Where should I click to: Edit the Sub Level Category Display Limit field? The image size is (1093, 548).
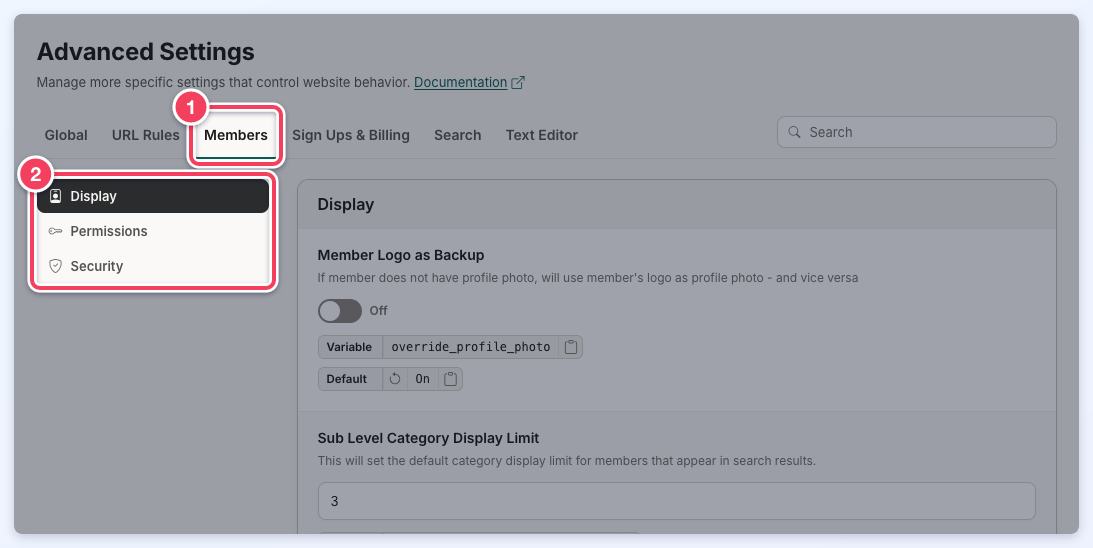677,501
